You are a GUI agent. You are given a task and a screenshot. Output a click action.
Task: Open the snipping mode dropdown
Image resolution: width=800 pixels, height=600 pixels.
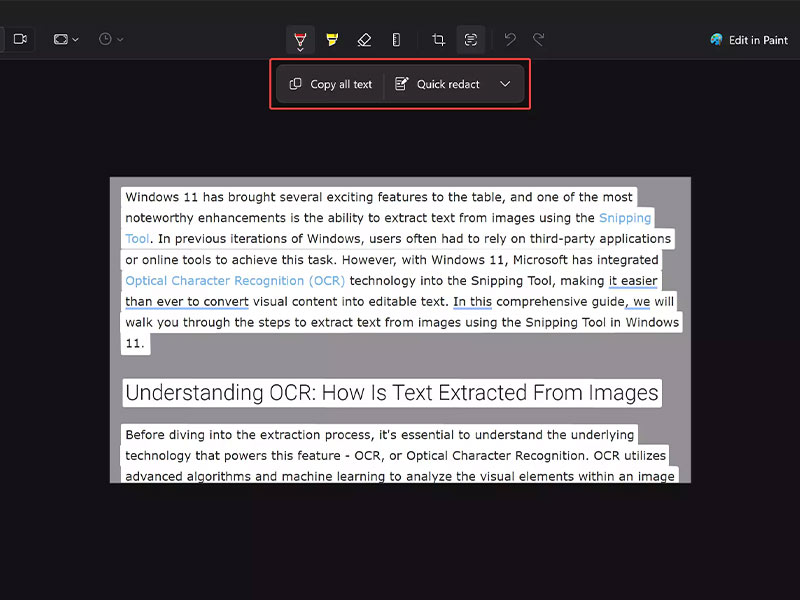coord(66,39)
